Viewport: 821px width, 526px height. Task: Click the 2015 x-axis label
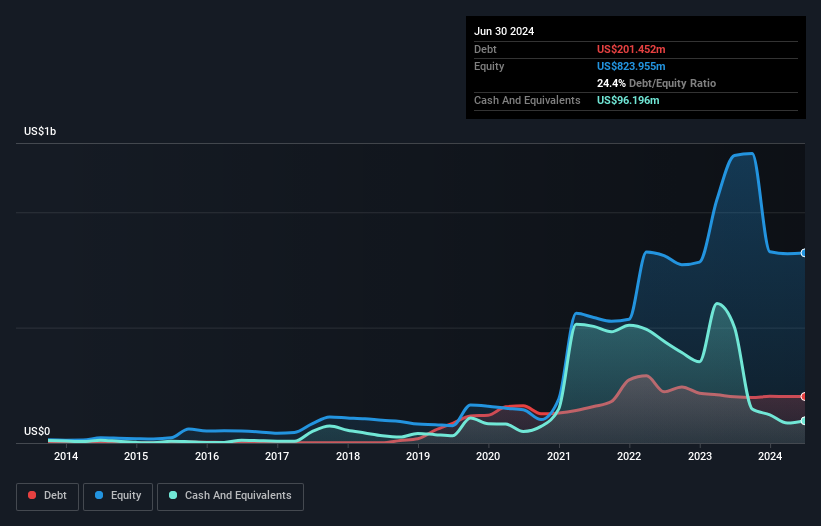tap(136, 456)
